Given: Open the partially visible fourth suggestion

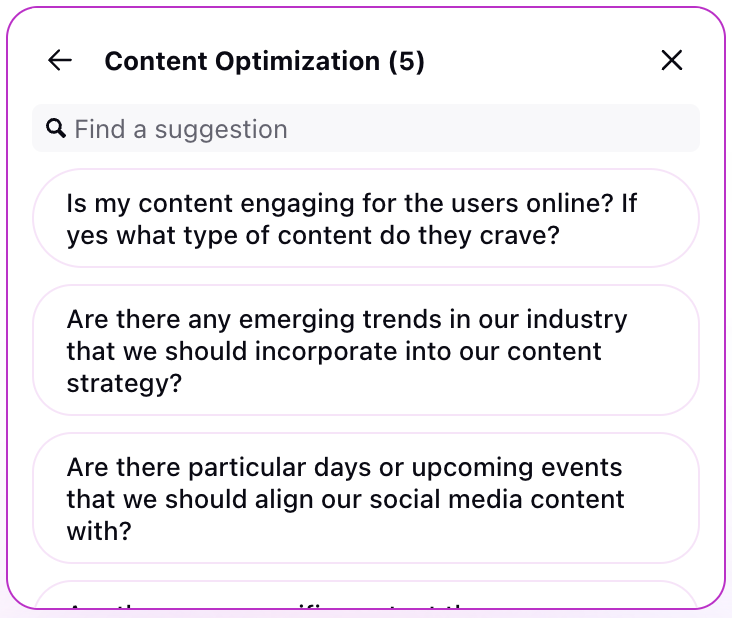Looking at the screenshot, I should 366,595.
